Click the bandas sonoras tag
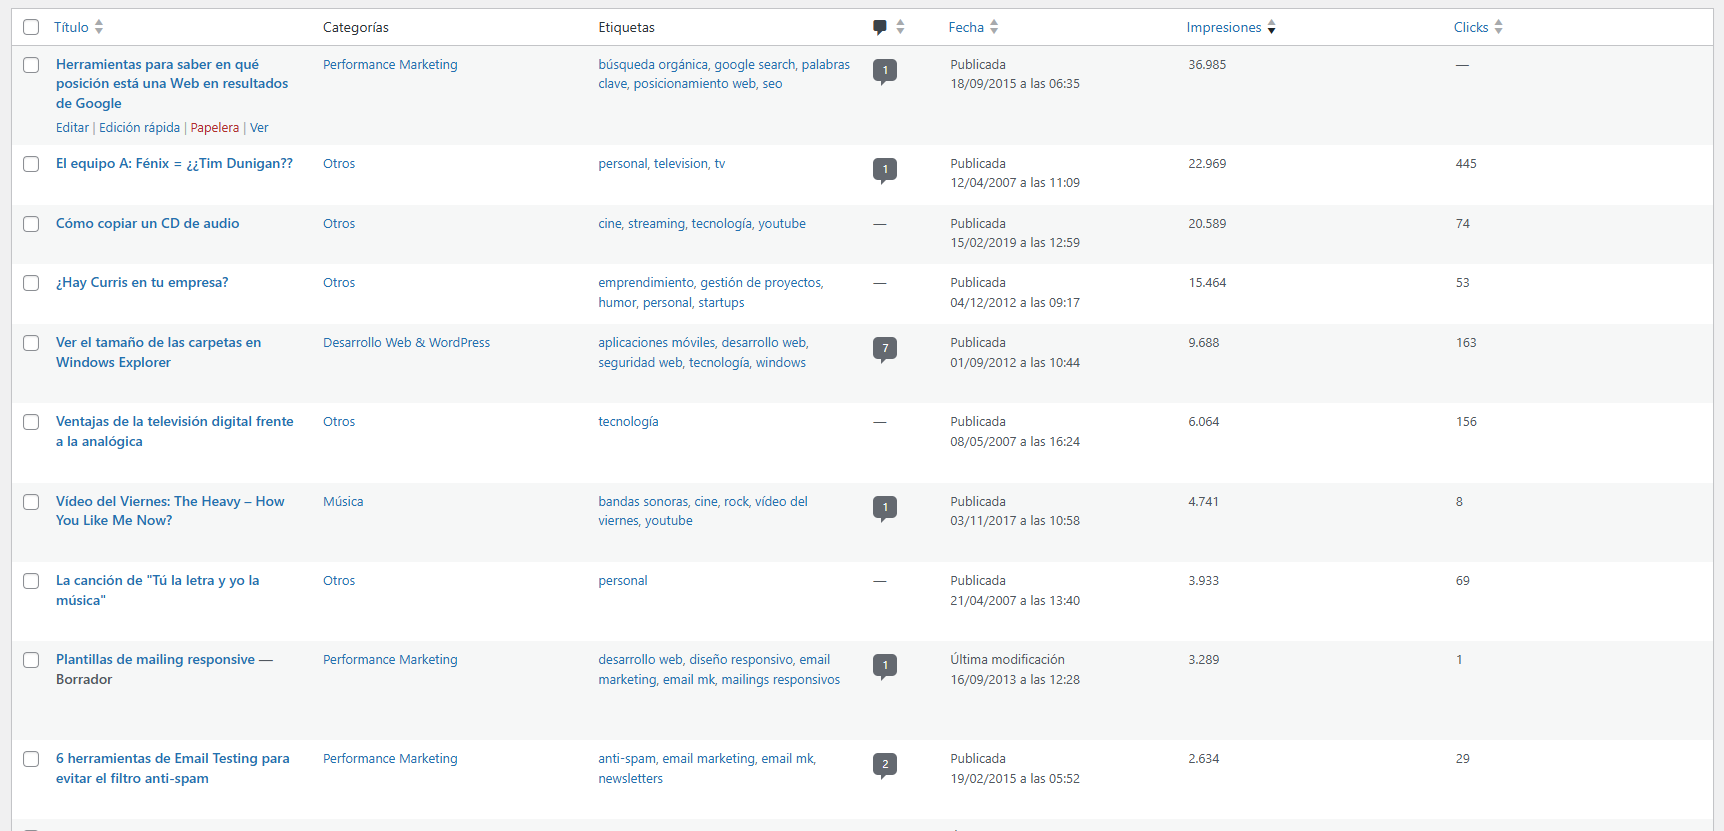This screenshot has height=831, width=1724. [x=643, y=502]
